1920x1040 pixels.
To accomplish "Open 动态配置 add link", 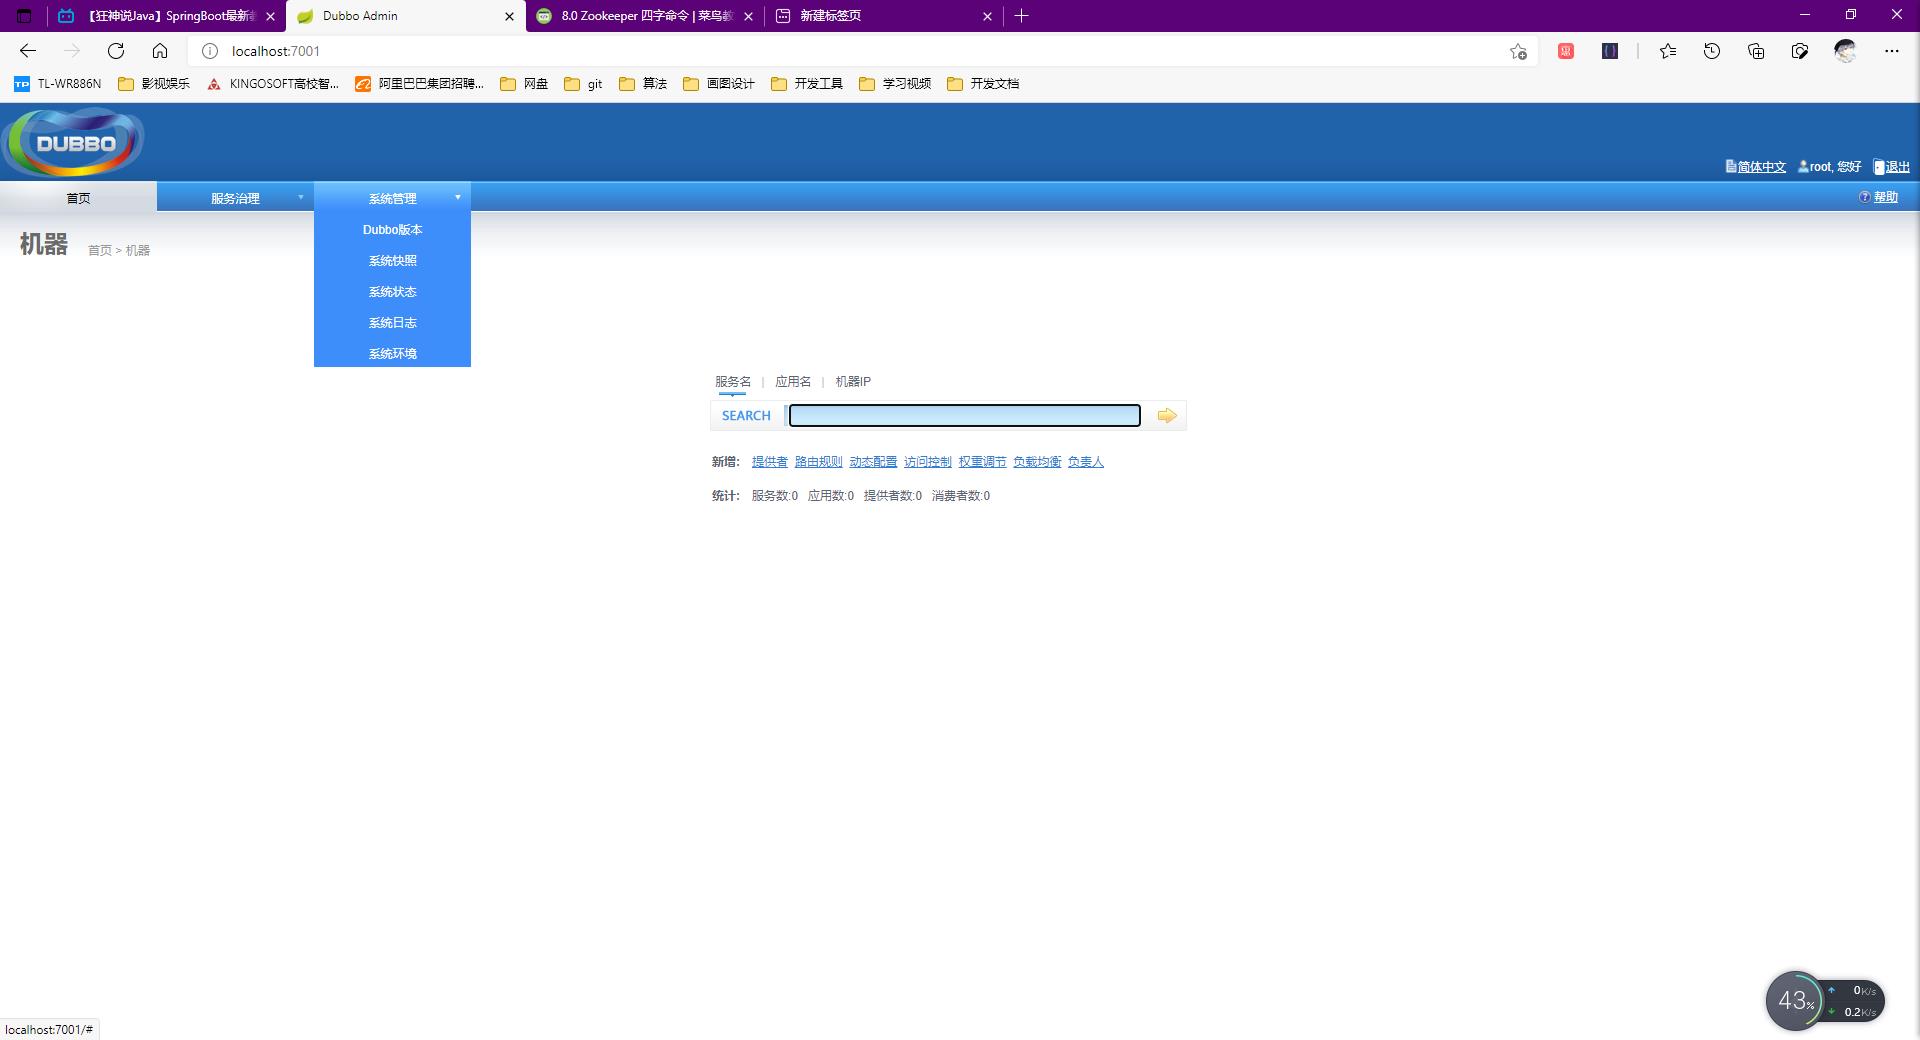I will (873, 462).
